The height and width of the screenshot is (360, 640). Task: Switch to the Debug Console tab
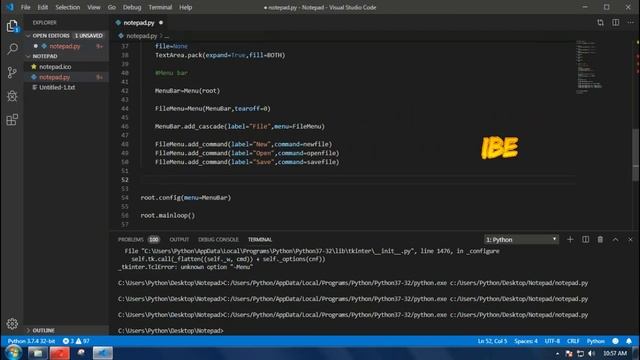218,240
